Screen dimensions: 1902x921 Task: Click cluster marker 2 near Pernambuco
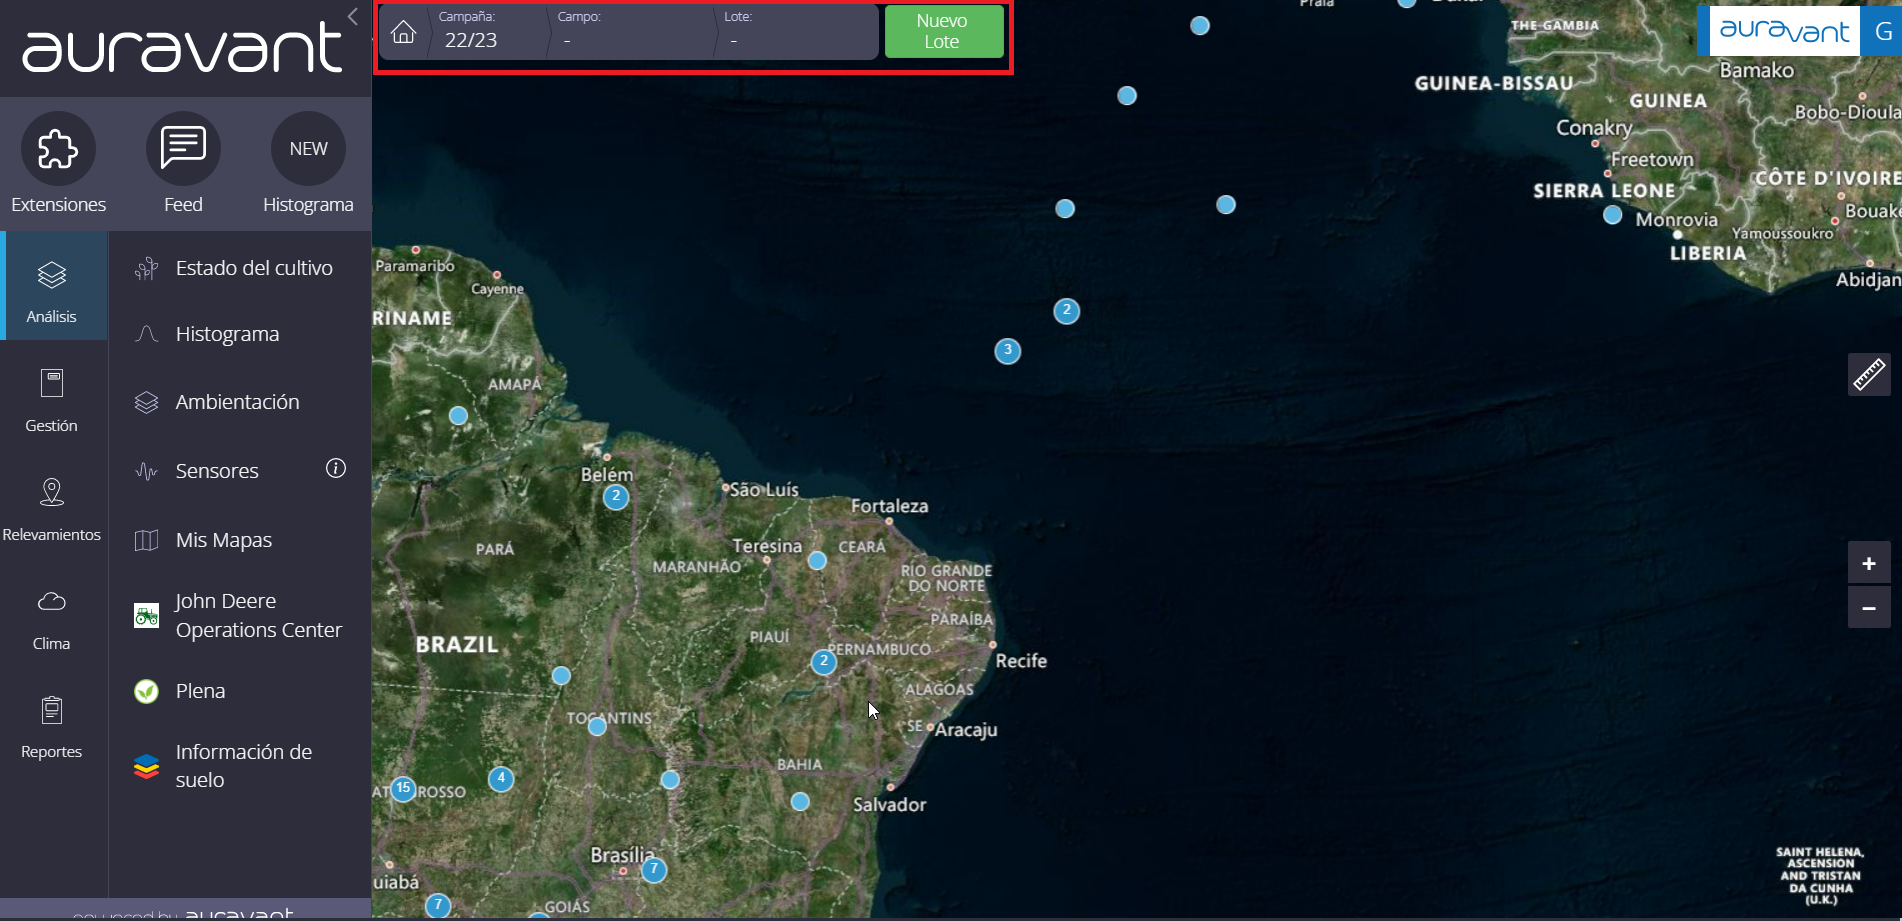(x=824, y=662)
